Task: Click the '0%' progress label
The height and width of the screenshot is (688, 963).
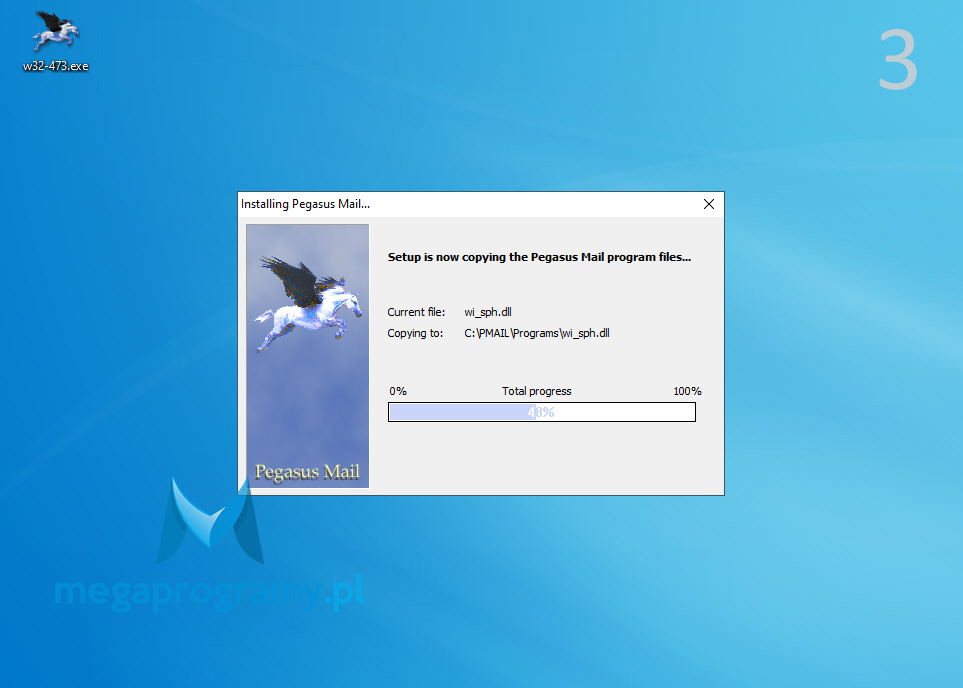Action: click(398, 391)
